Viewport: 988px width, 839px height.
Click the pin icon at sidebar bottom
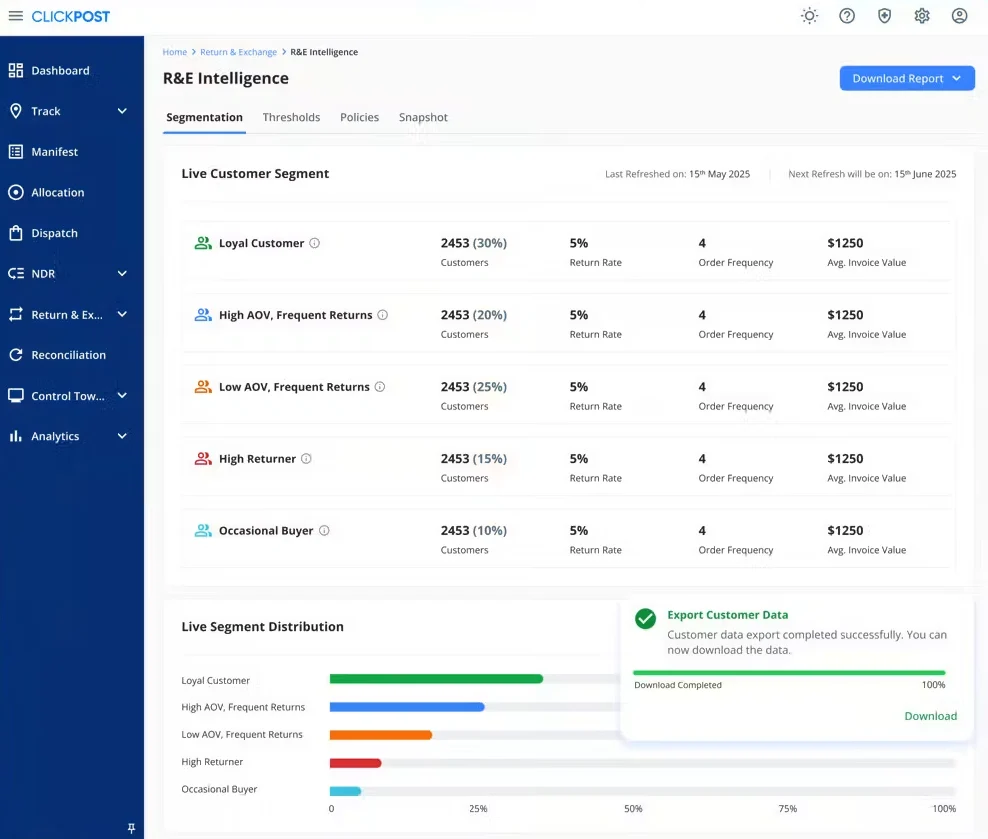131,828
